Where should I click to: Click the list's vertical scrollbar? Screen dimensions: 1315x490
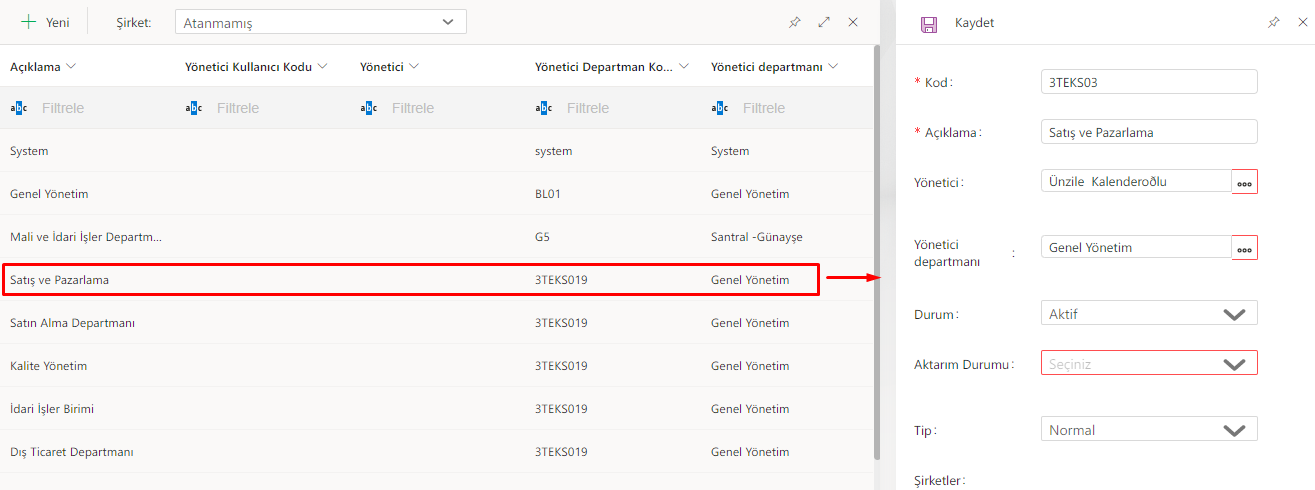coord(877,250)
